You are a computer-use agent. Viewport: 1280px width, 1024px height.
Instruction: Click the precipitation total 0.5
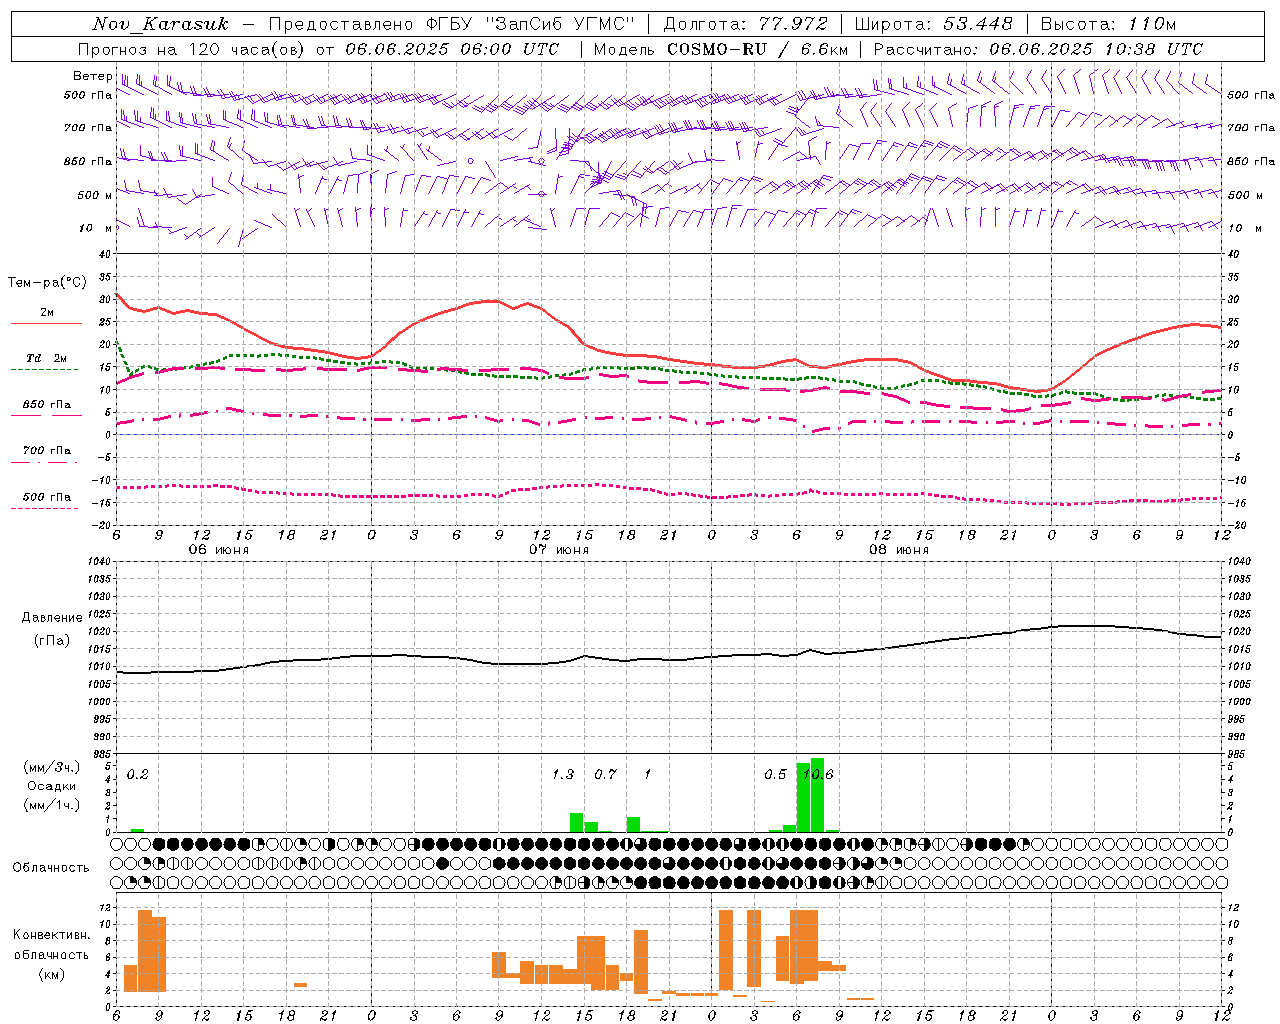775,775
